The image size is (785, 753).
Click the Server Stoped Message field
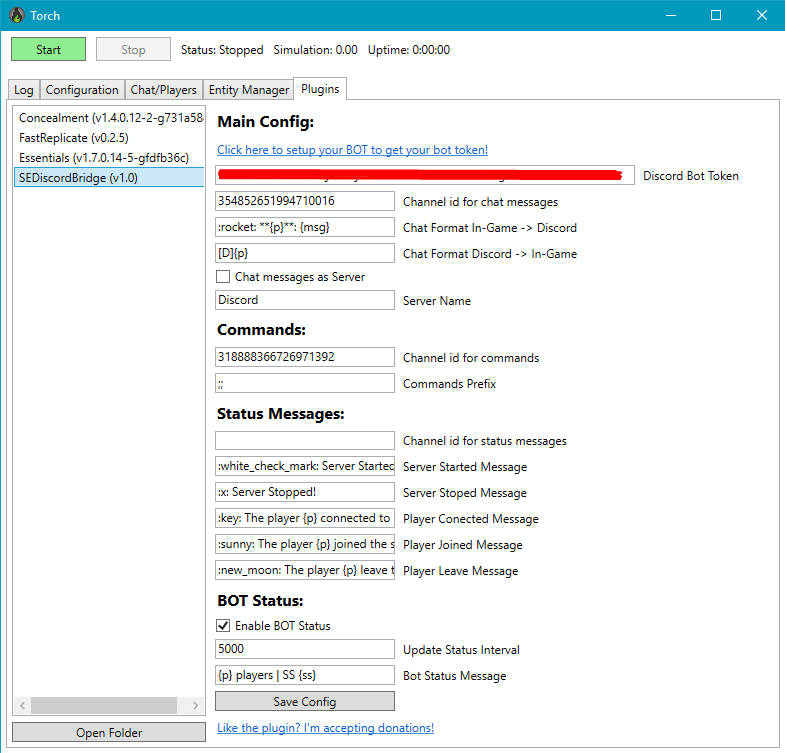pyautogui.click(x=305, y=492)
